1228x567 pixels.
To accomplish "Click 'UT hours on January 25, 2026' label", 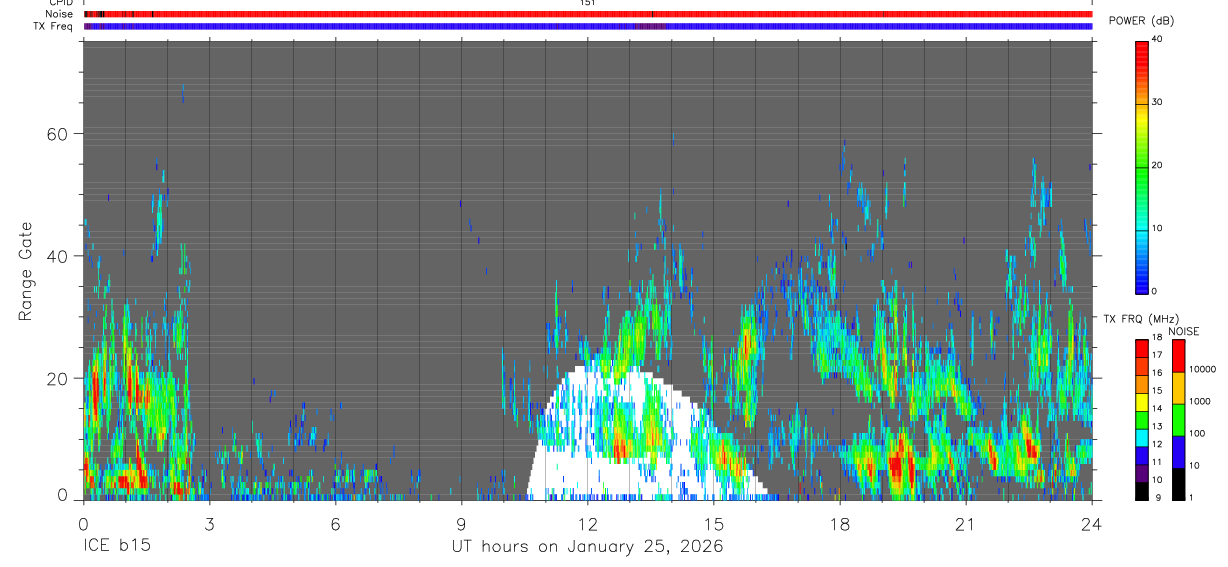I will [587, 546].
